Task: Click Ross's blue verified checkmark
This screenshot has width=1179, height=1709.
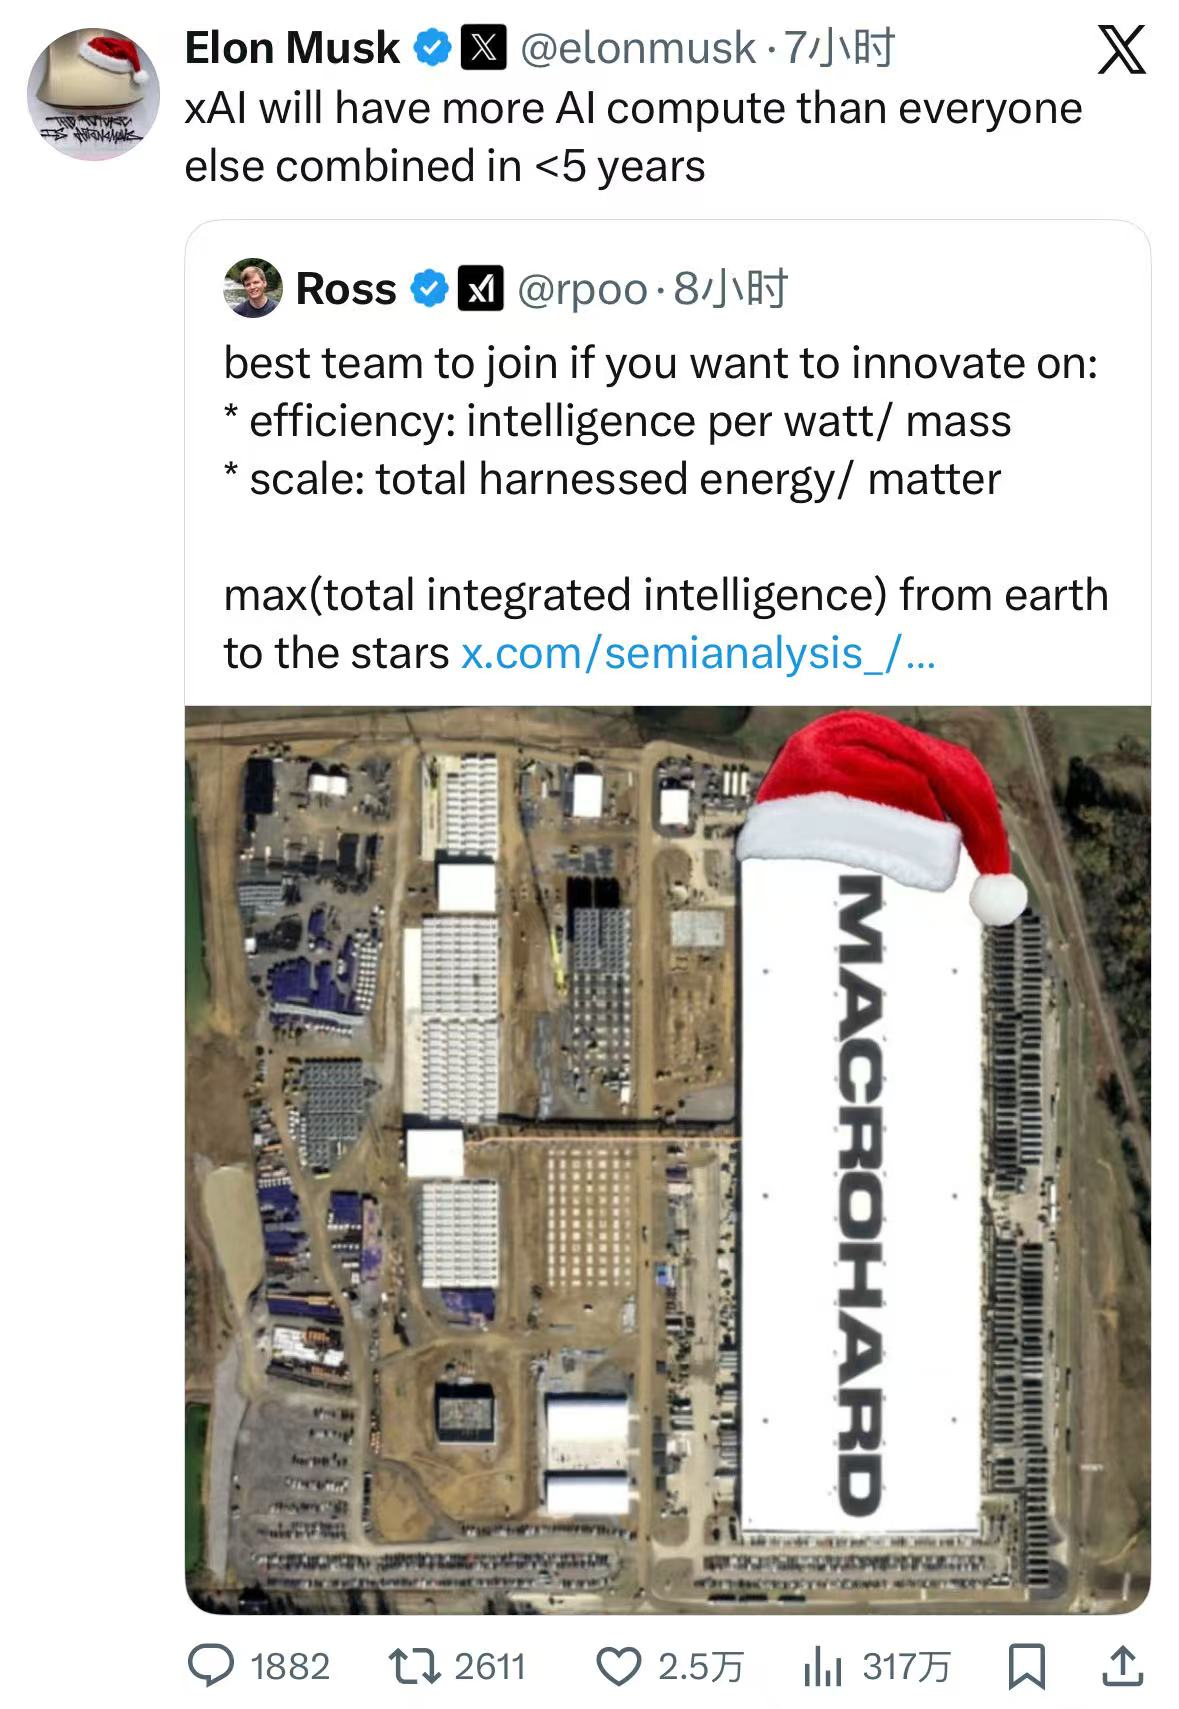Action: pyautogui.click(x=430, y=289)
